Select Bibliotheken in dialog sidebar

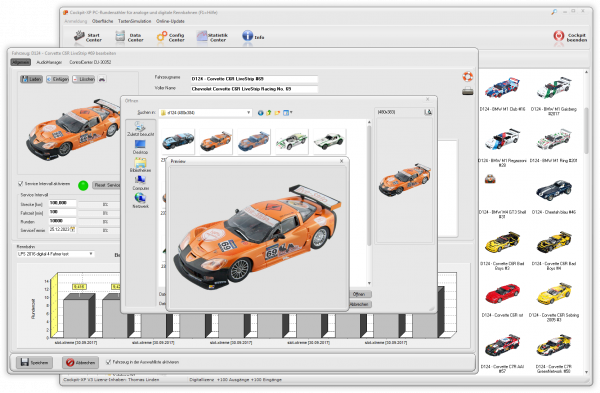(140, 165)
